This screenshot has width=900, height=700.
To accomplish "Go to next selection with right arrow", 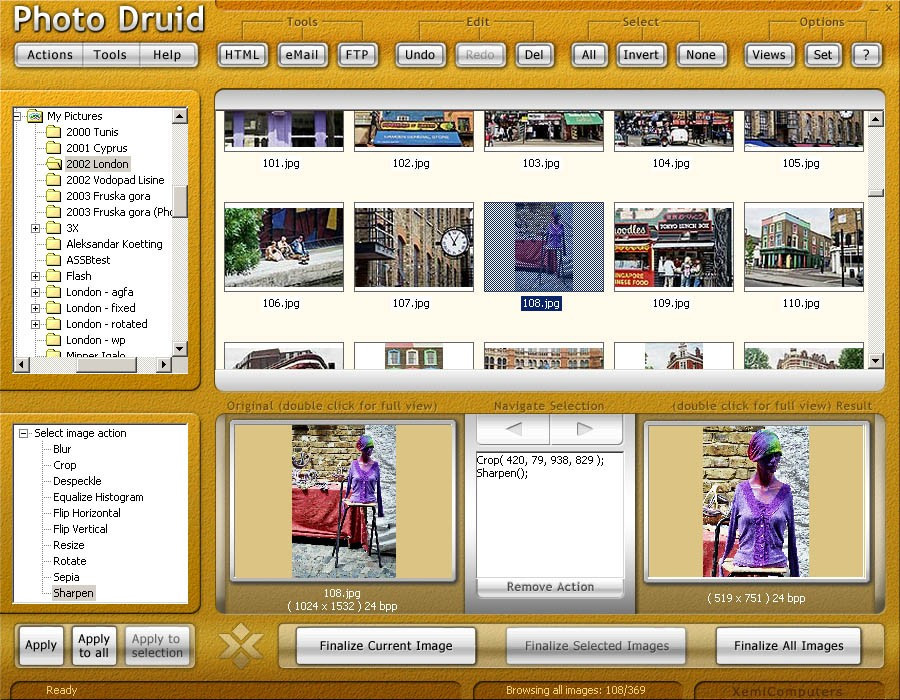I will click(x=586, y=429).
